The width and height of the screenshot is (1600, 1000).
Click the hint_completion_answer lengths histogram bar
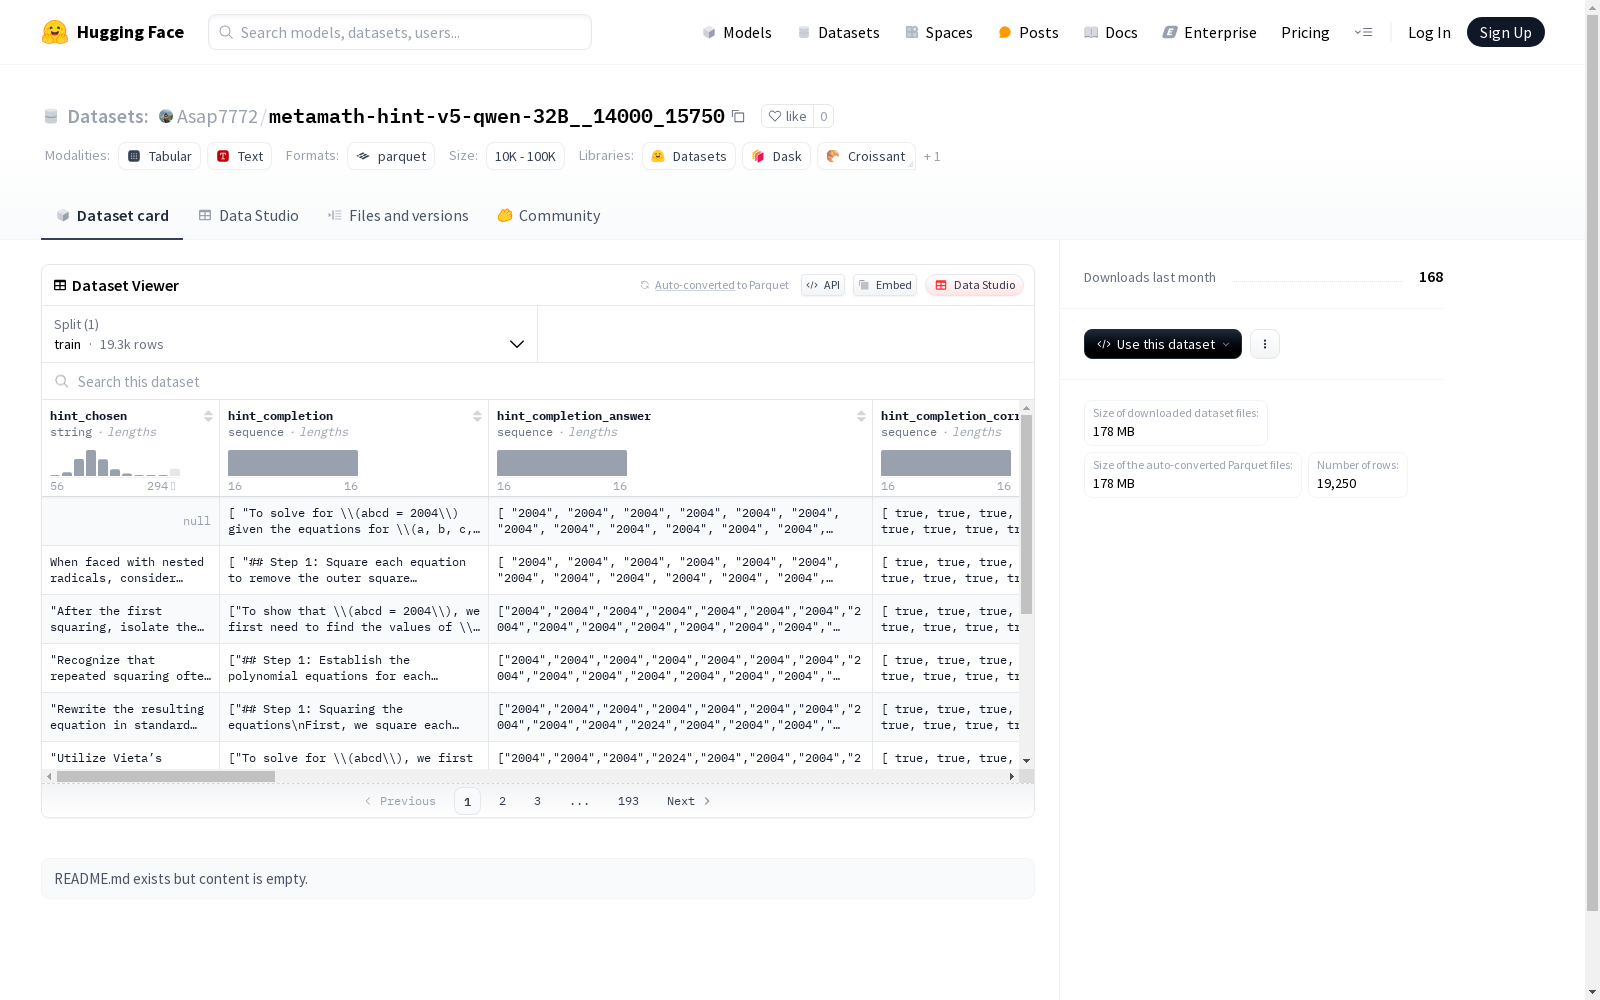coord(562,463)
